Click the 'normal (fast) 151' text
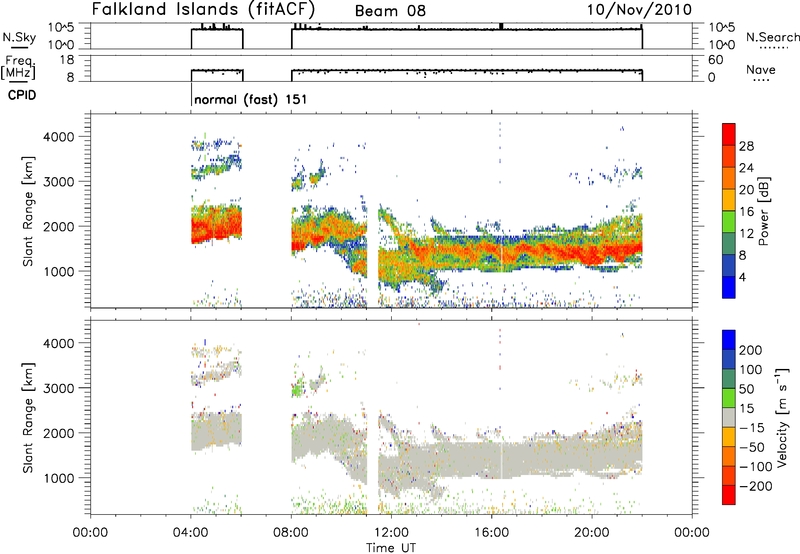Screen dimensions: 800x554 click(x=251, y=99)
